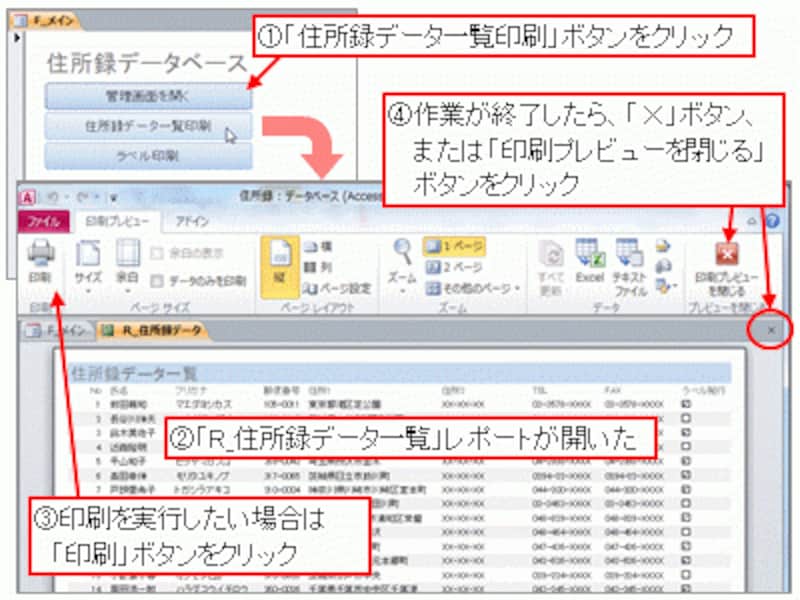800x600 pixels.
Task: Open the ファイル tab
Action: tap(43, 221)
